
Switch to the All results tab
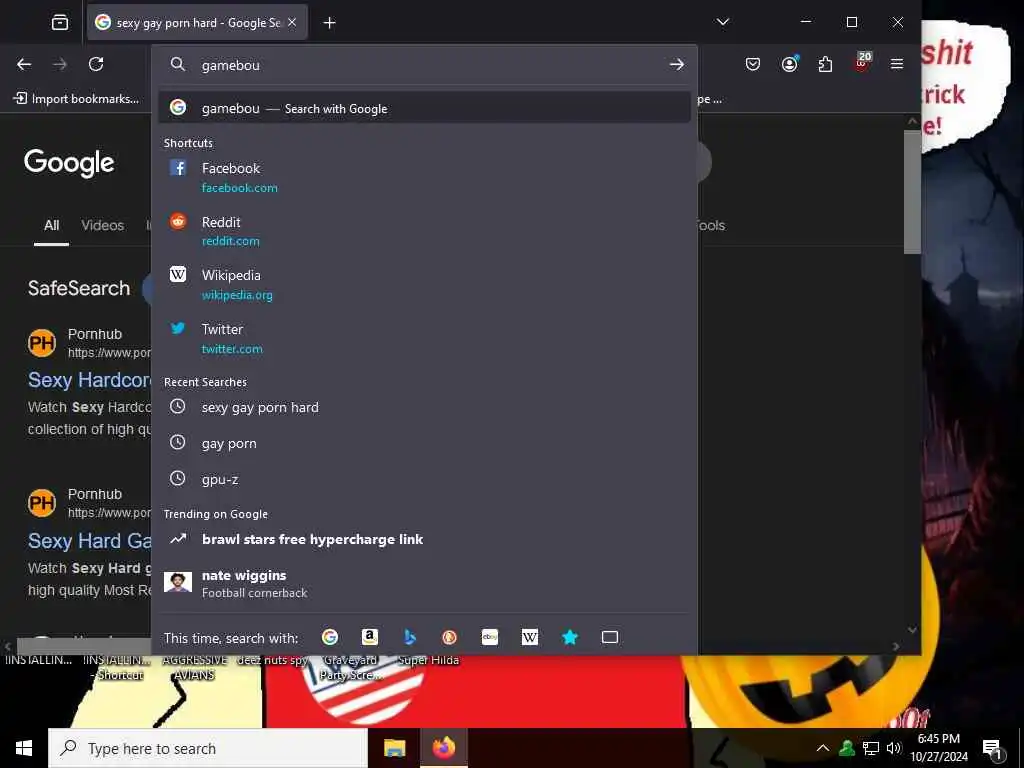coord(52,225)
